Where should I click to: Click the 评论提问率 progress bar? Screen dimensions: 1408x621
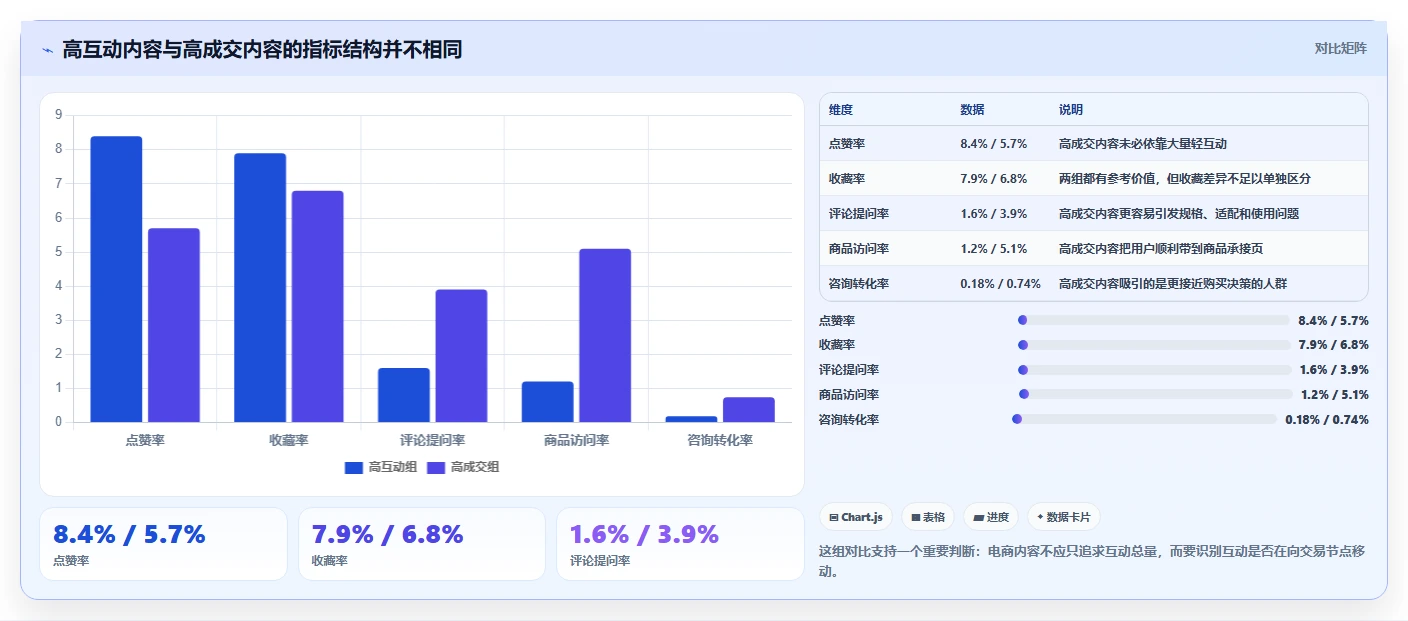point(1153,370)
